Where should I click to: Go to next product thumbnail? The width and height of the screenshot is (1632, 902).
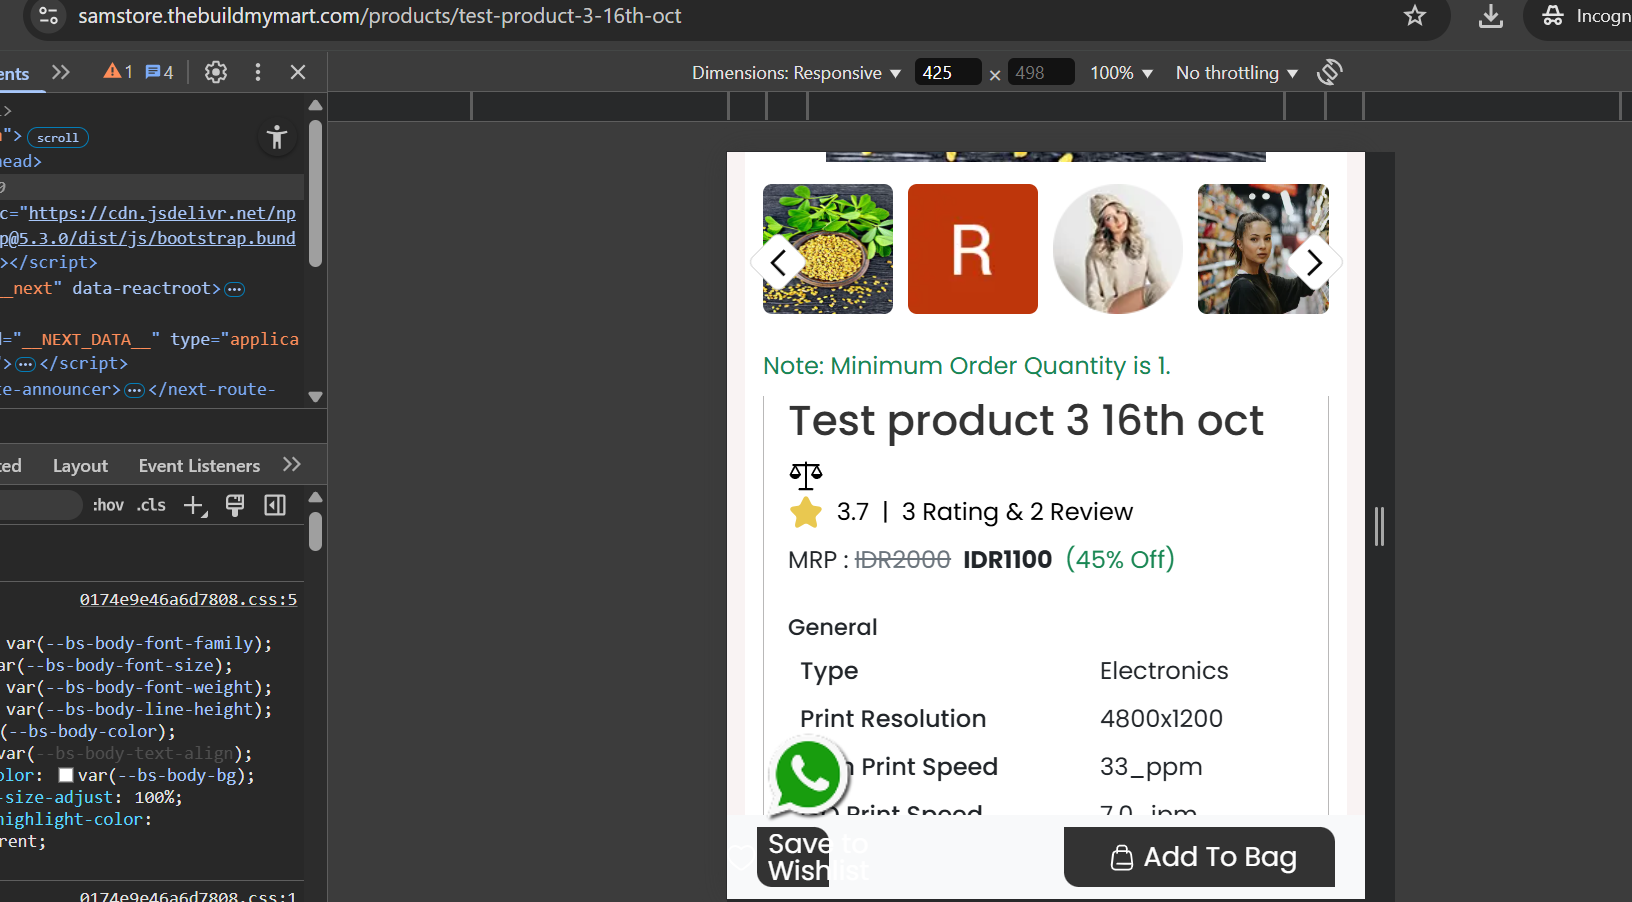(x=1314, y=262)
